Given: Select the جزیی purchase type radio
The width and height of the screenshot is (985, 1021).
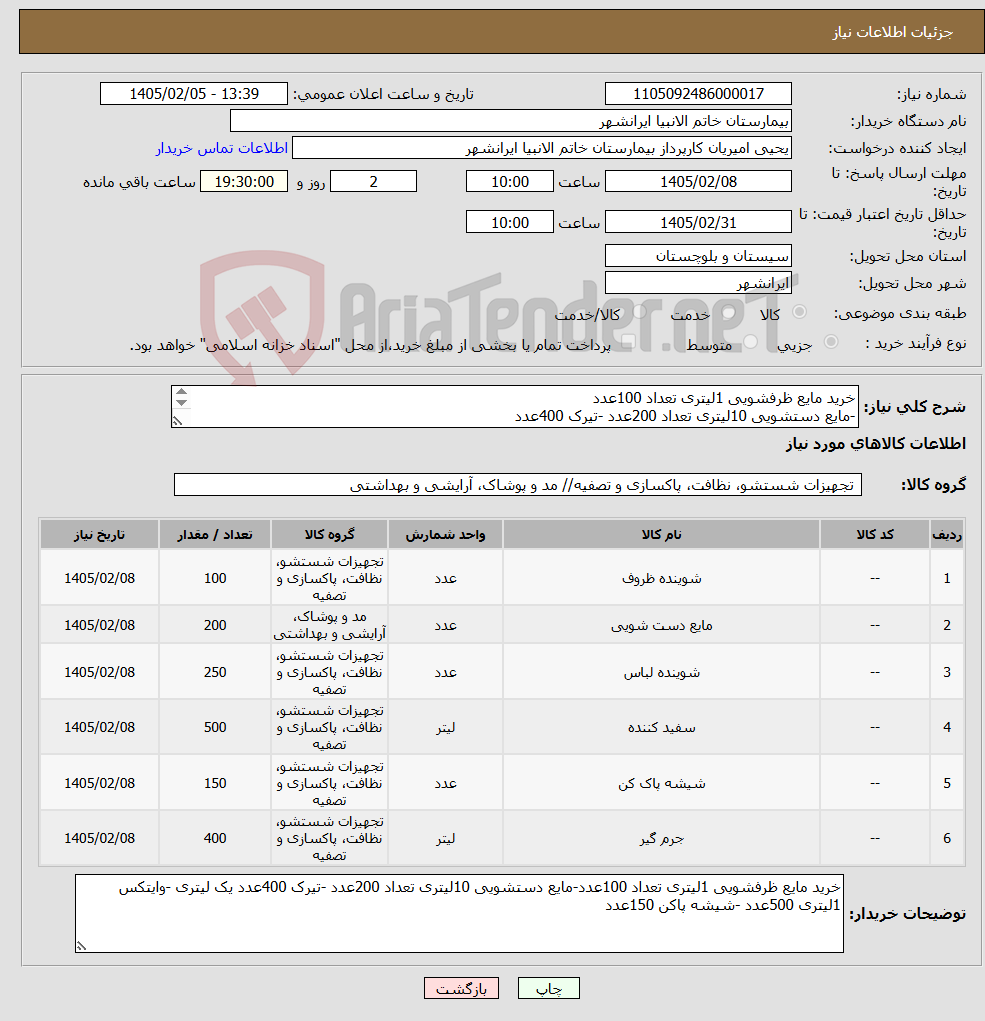Looking at the screenshot, I should tap(831, 342).
